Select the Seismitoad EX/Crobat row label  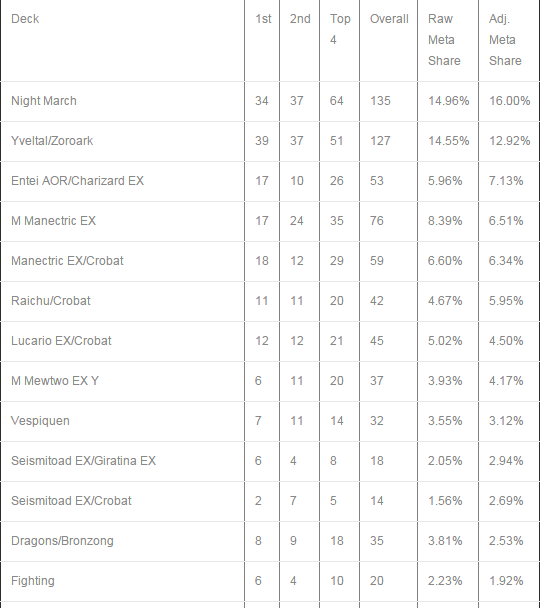tap(71, 500)
